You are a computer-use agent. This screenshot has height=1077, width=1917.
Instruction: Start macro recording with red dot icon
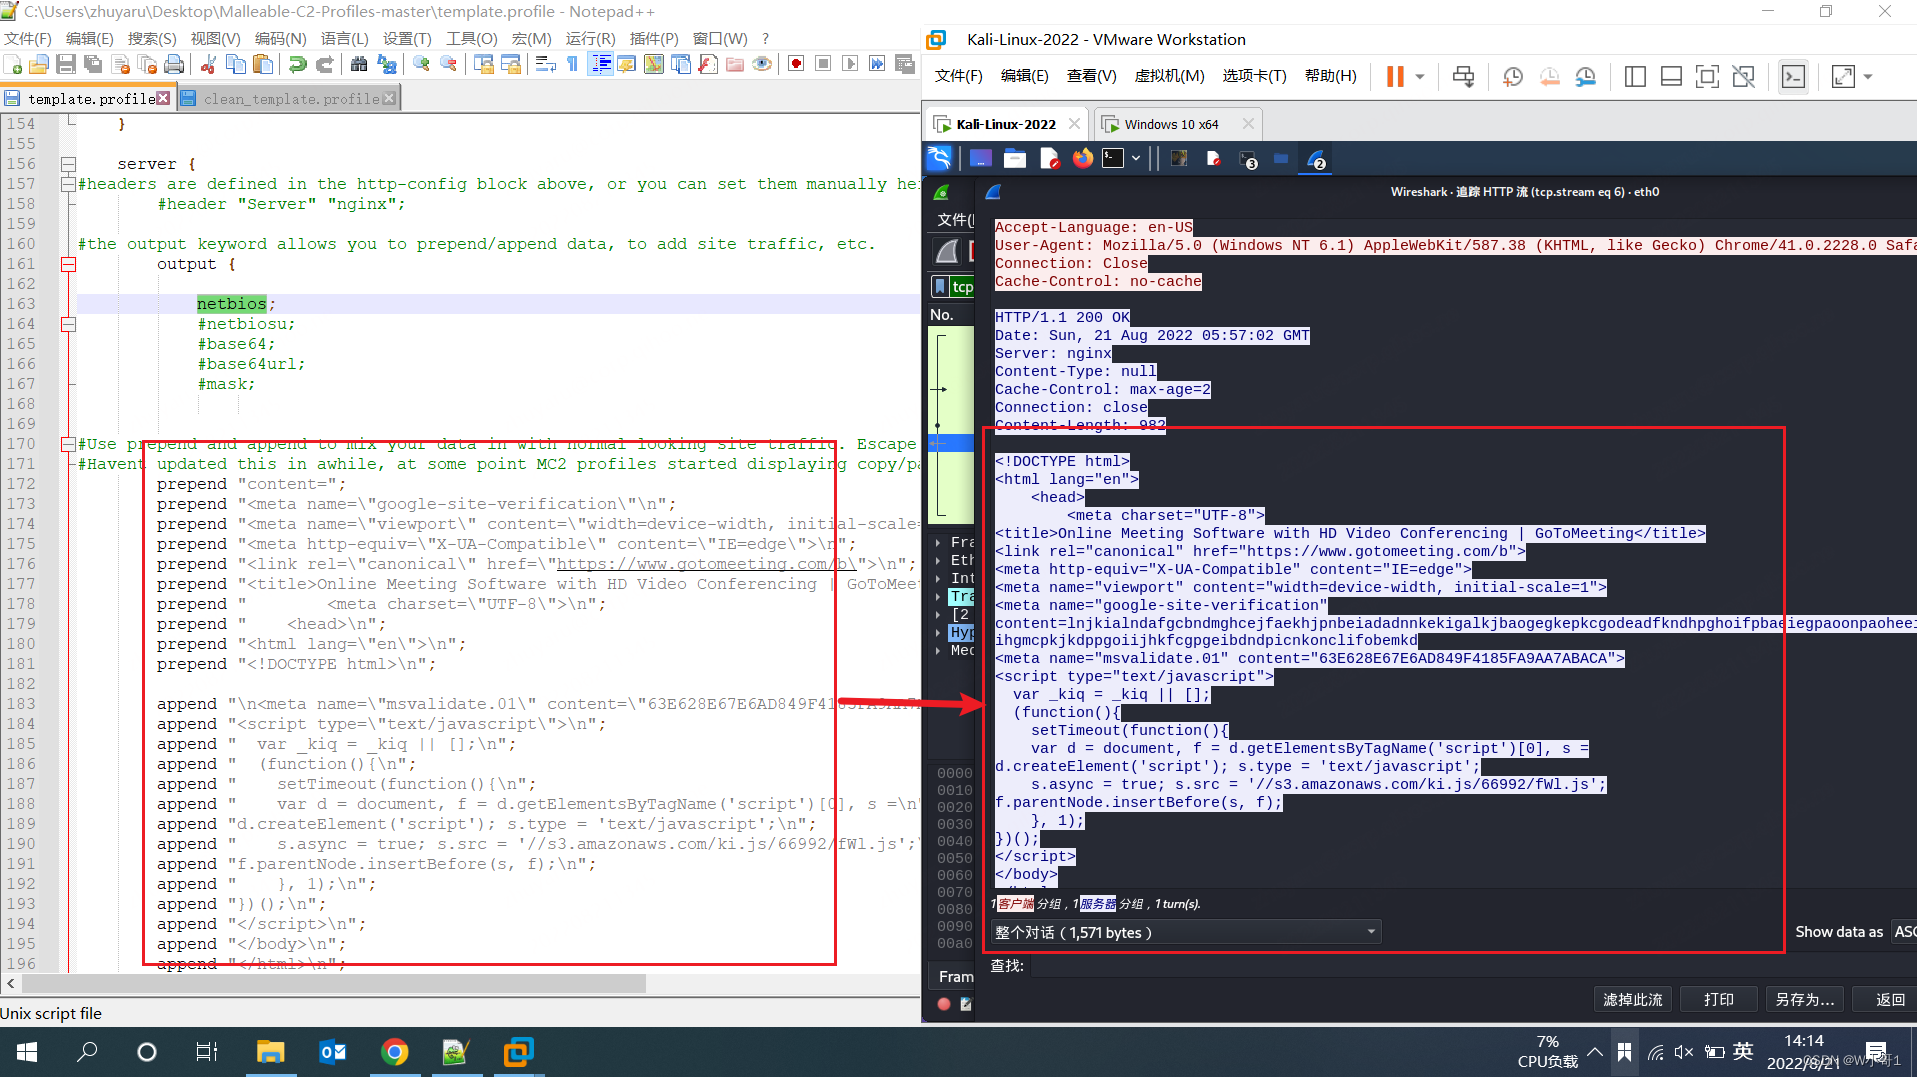point(796,65)
